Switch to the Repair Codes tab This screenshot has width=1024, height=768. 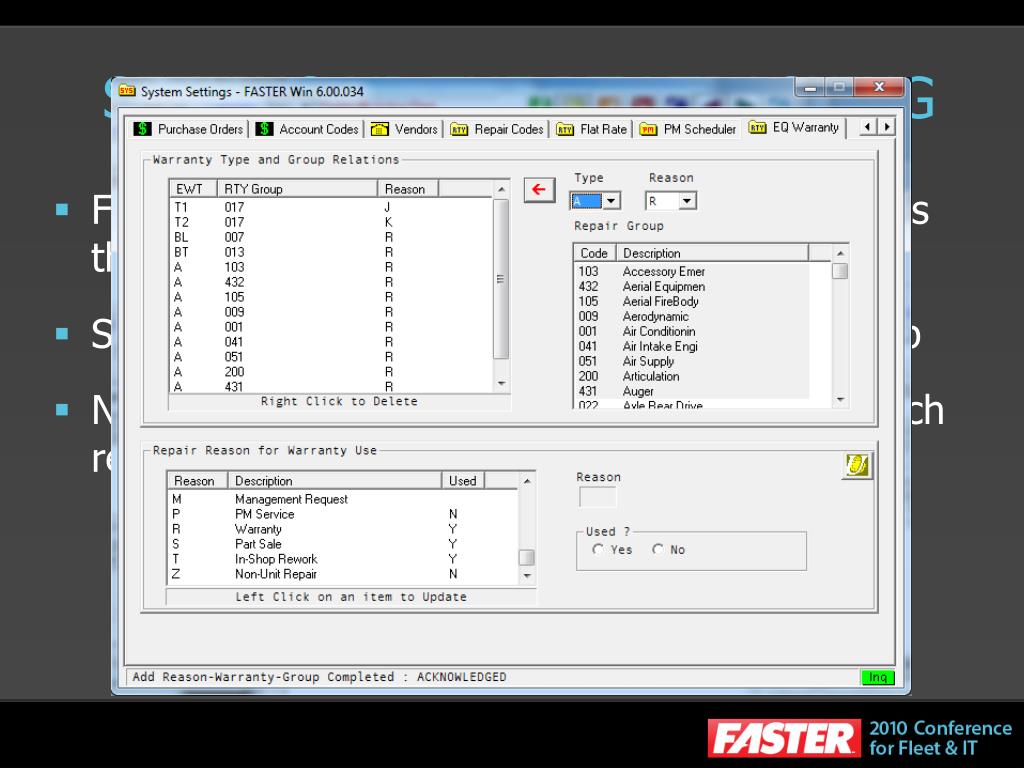[497, 129]
